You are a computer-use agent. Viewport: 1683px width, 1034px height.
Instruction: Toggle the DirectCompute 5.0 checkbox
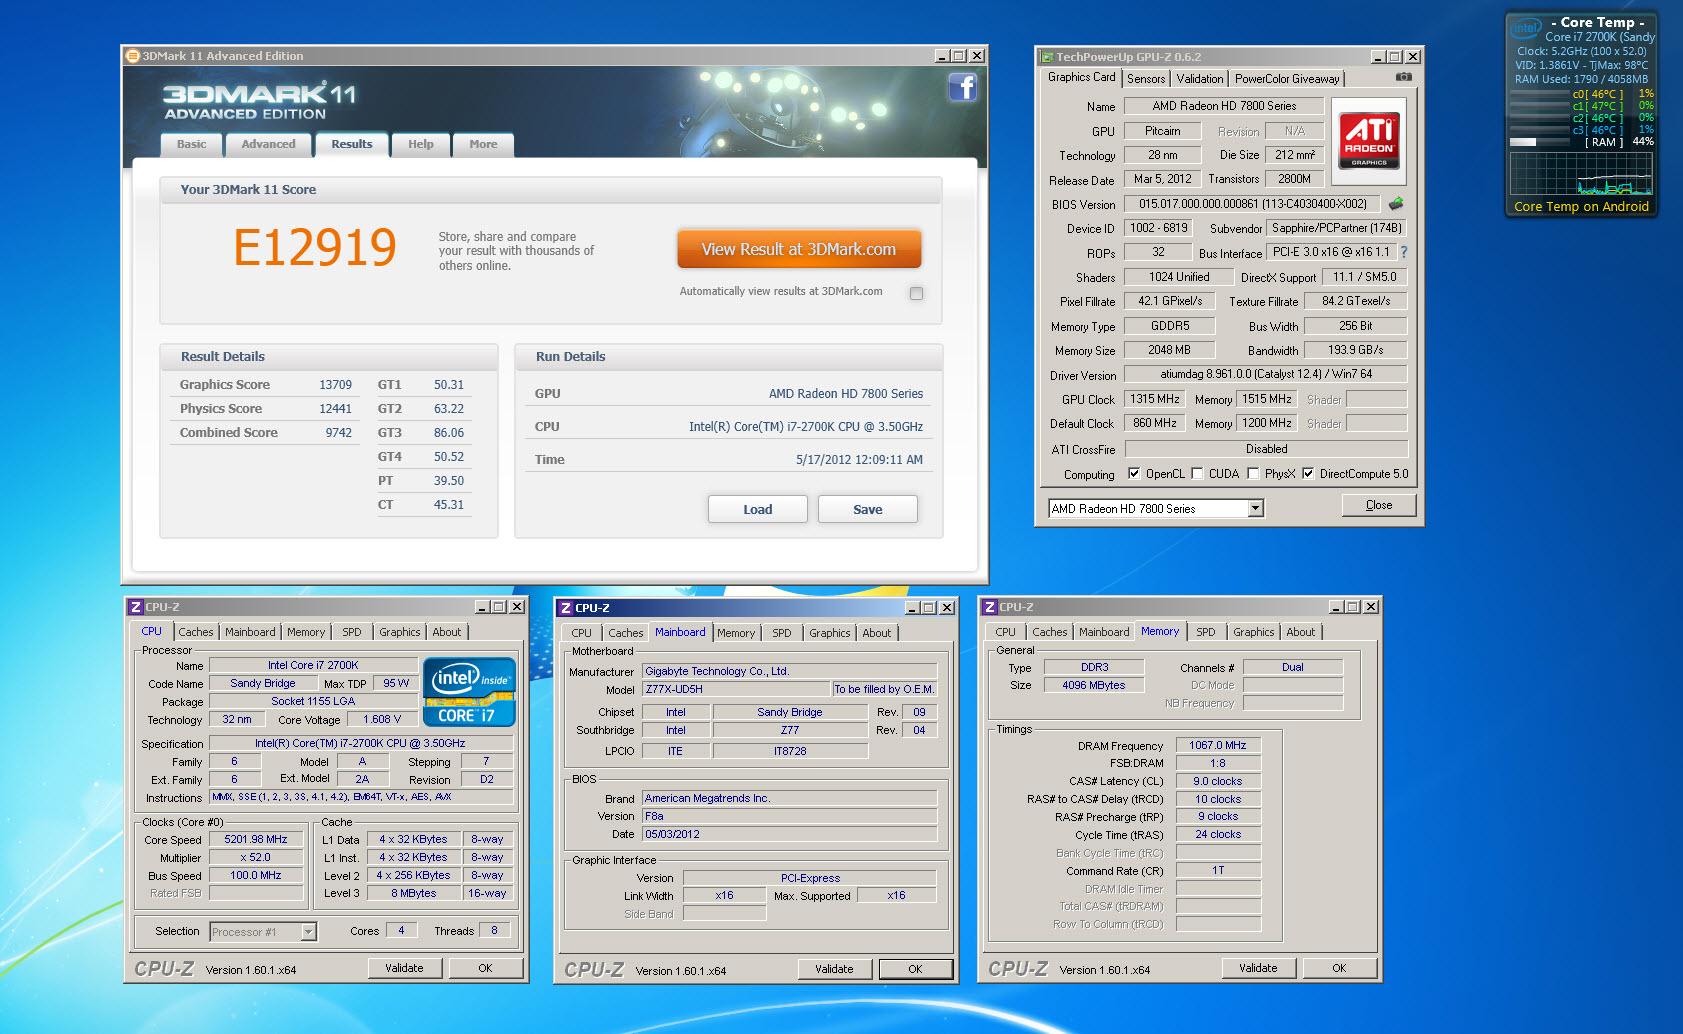click(x=1307, y=474)
